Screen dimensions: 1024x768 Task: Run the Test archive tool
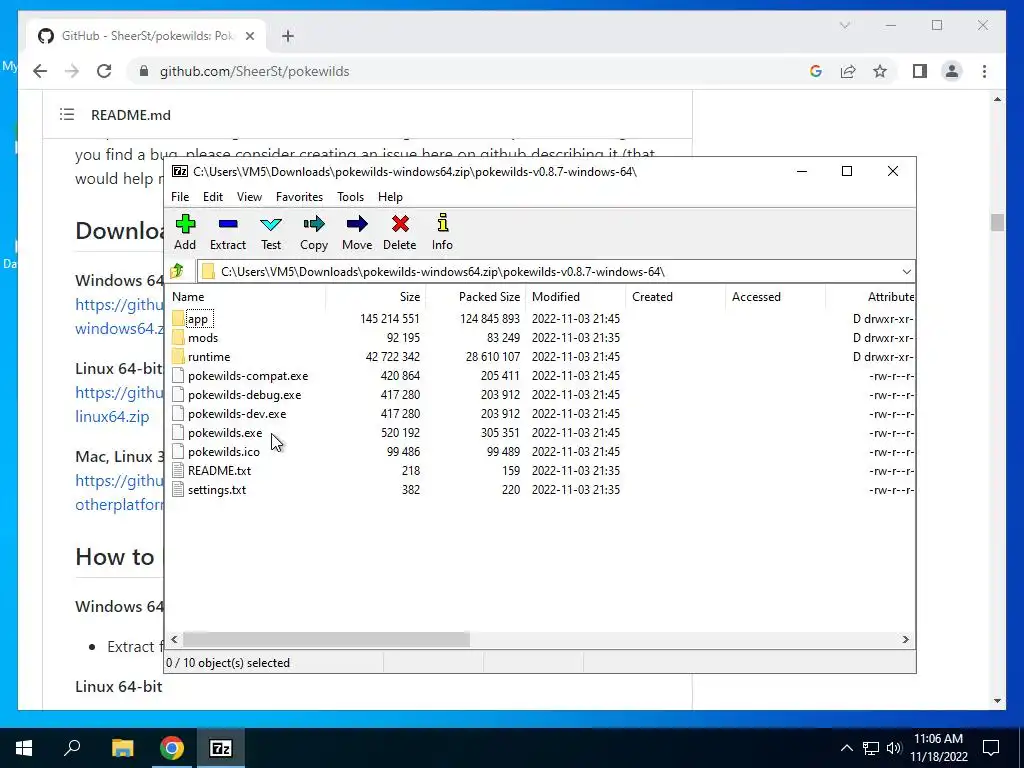coord(271,225)
